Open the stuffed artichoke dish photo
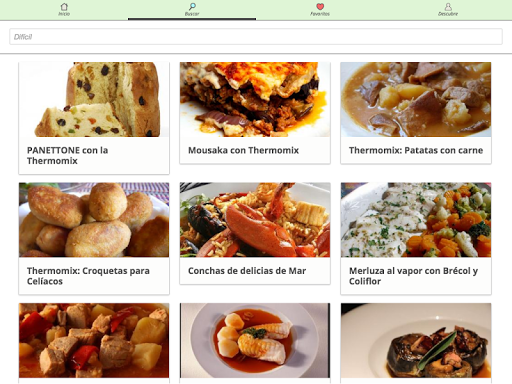This screenshot has height=384, width=512. [416, 340]
